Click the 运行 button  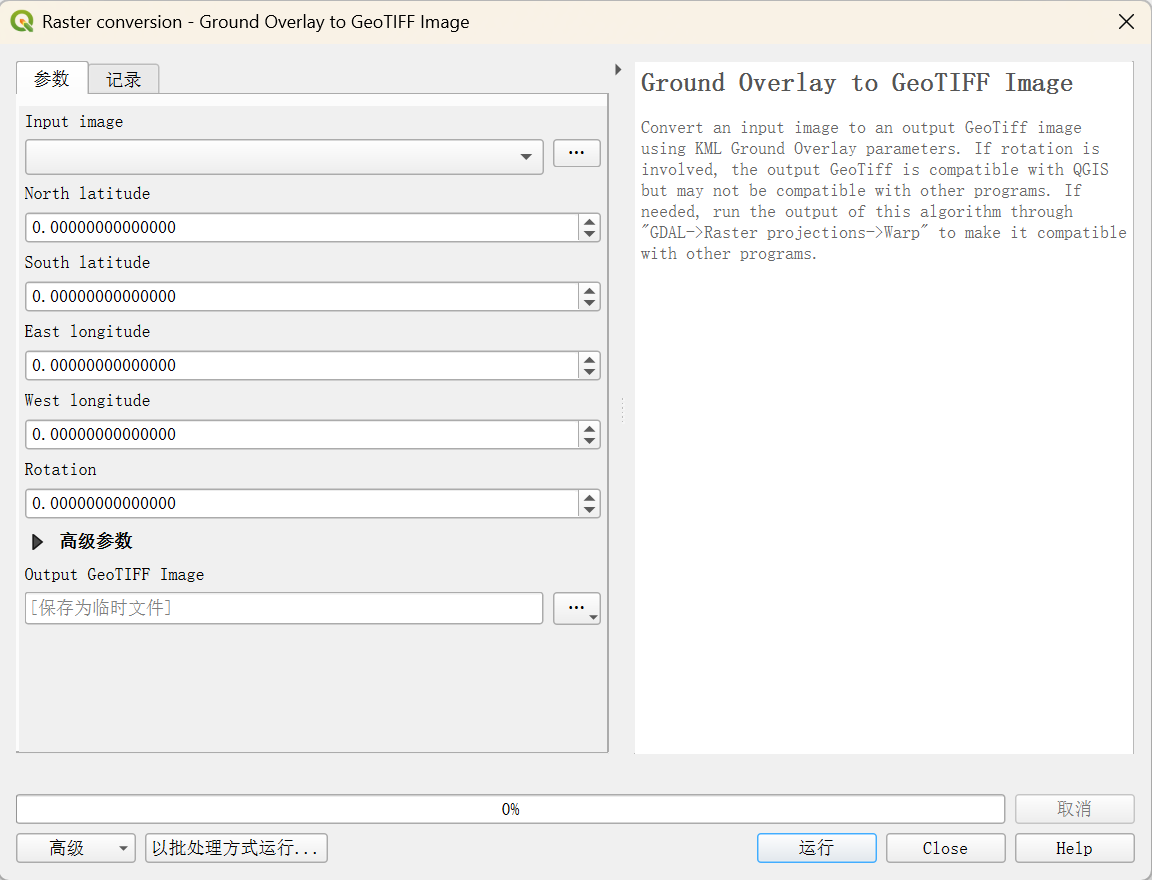pyautogui.click(x=816, y=848)
